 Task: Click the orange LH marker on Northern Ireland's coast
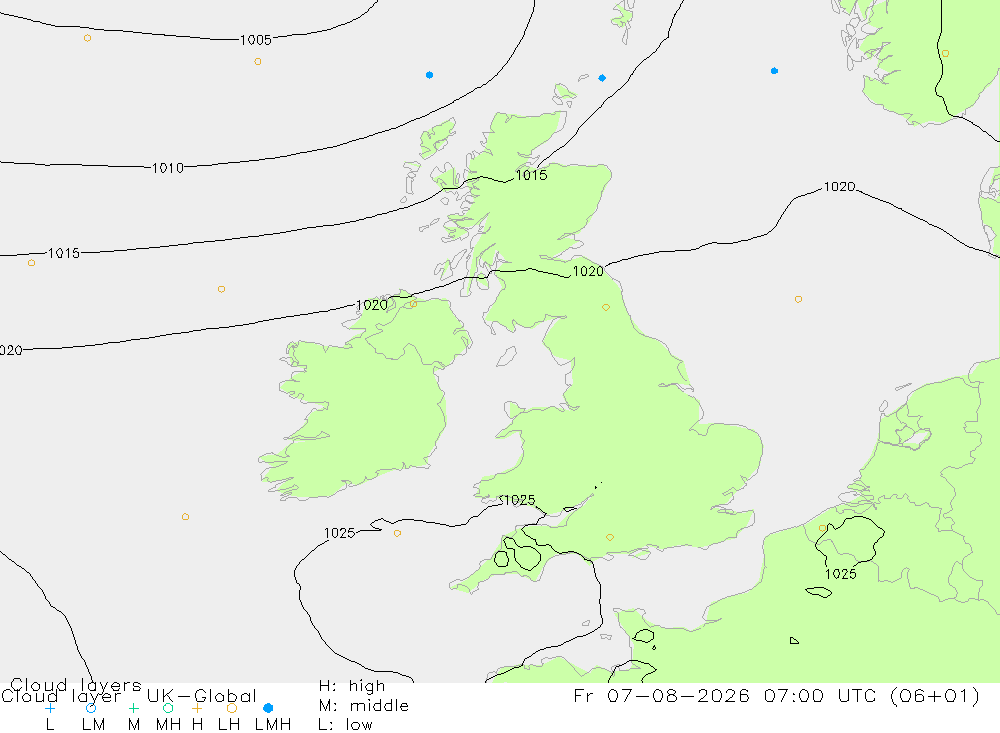click(413, 304)
